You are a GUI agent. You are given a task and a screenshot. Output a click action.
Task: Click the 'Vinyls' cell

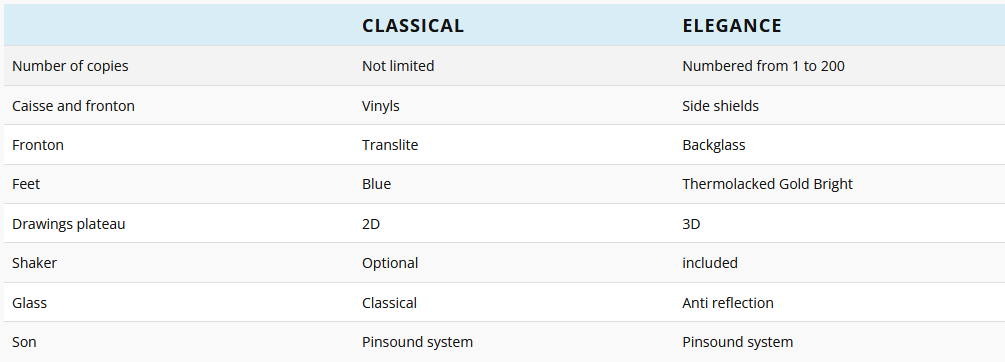(381, 106)
